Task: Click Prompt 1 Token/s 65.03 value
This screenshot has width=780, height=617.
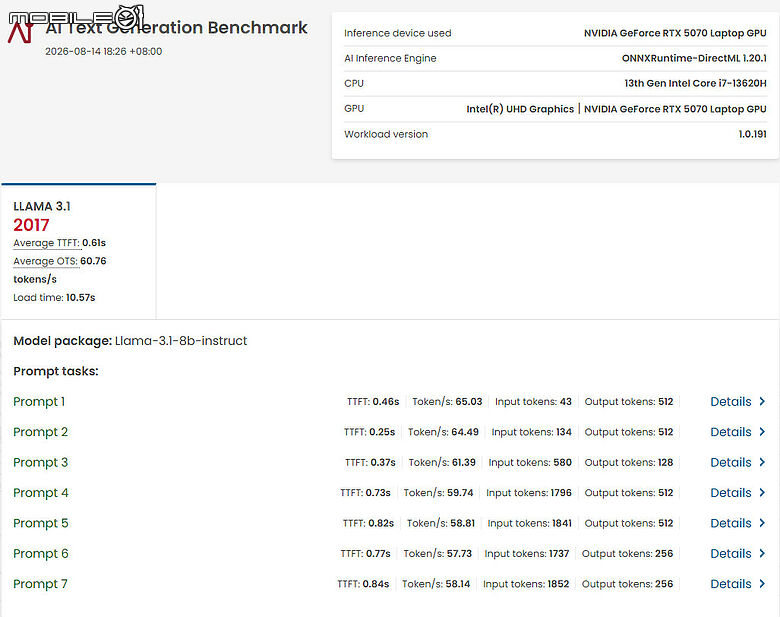Action: (469, 402)
